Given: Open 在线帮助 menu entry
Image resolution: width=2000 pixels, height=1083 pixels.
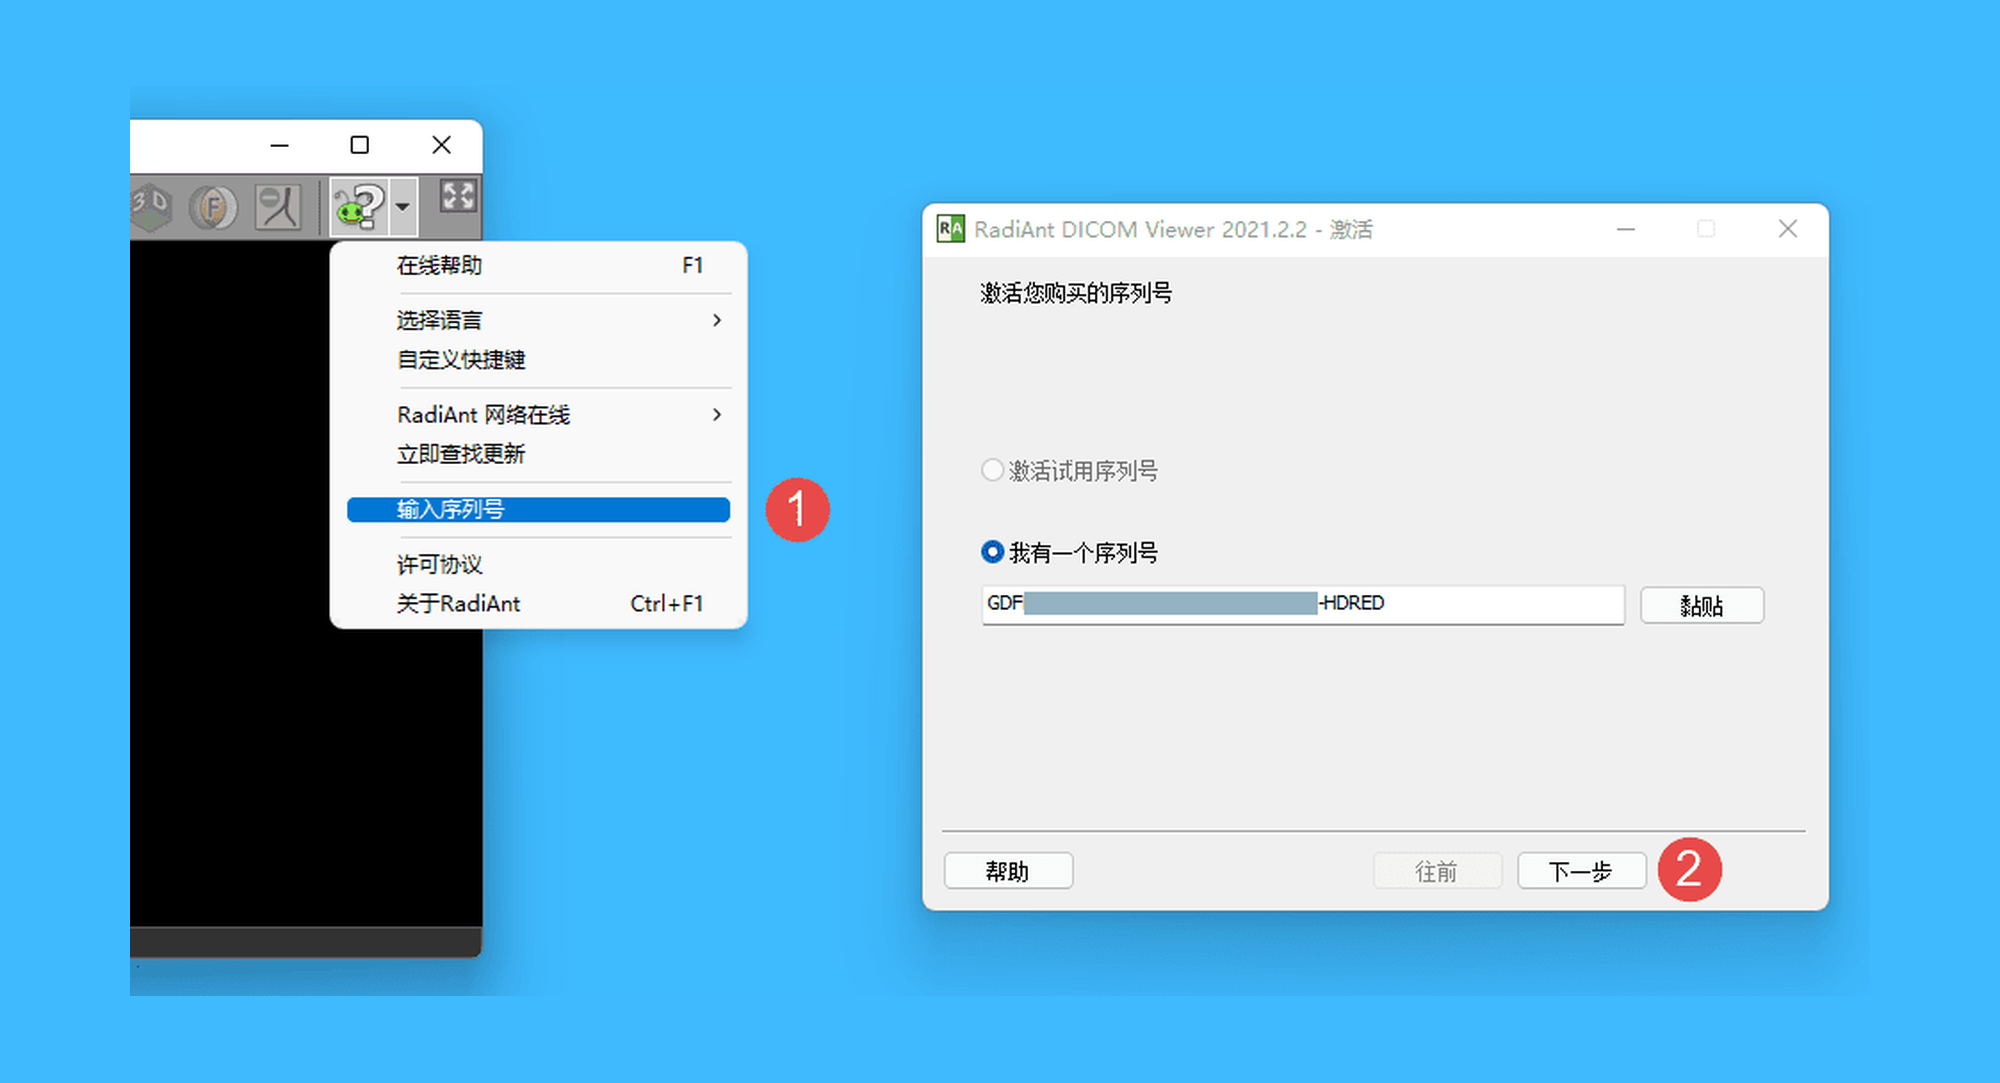Looking at the screenshot, I should [538, 265].
